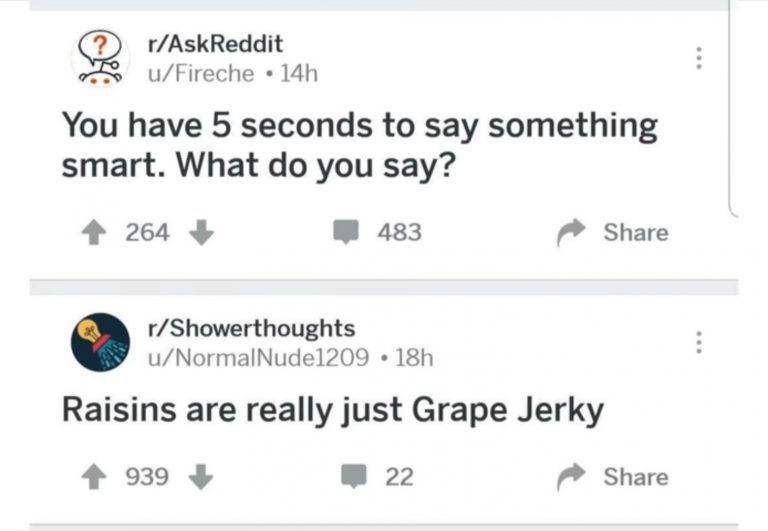View the u/NormalNude1209 user profile

pos(257,356)
